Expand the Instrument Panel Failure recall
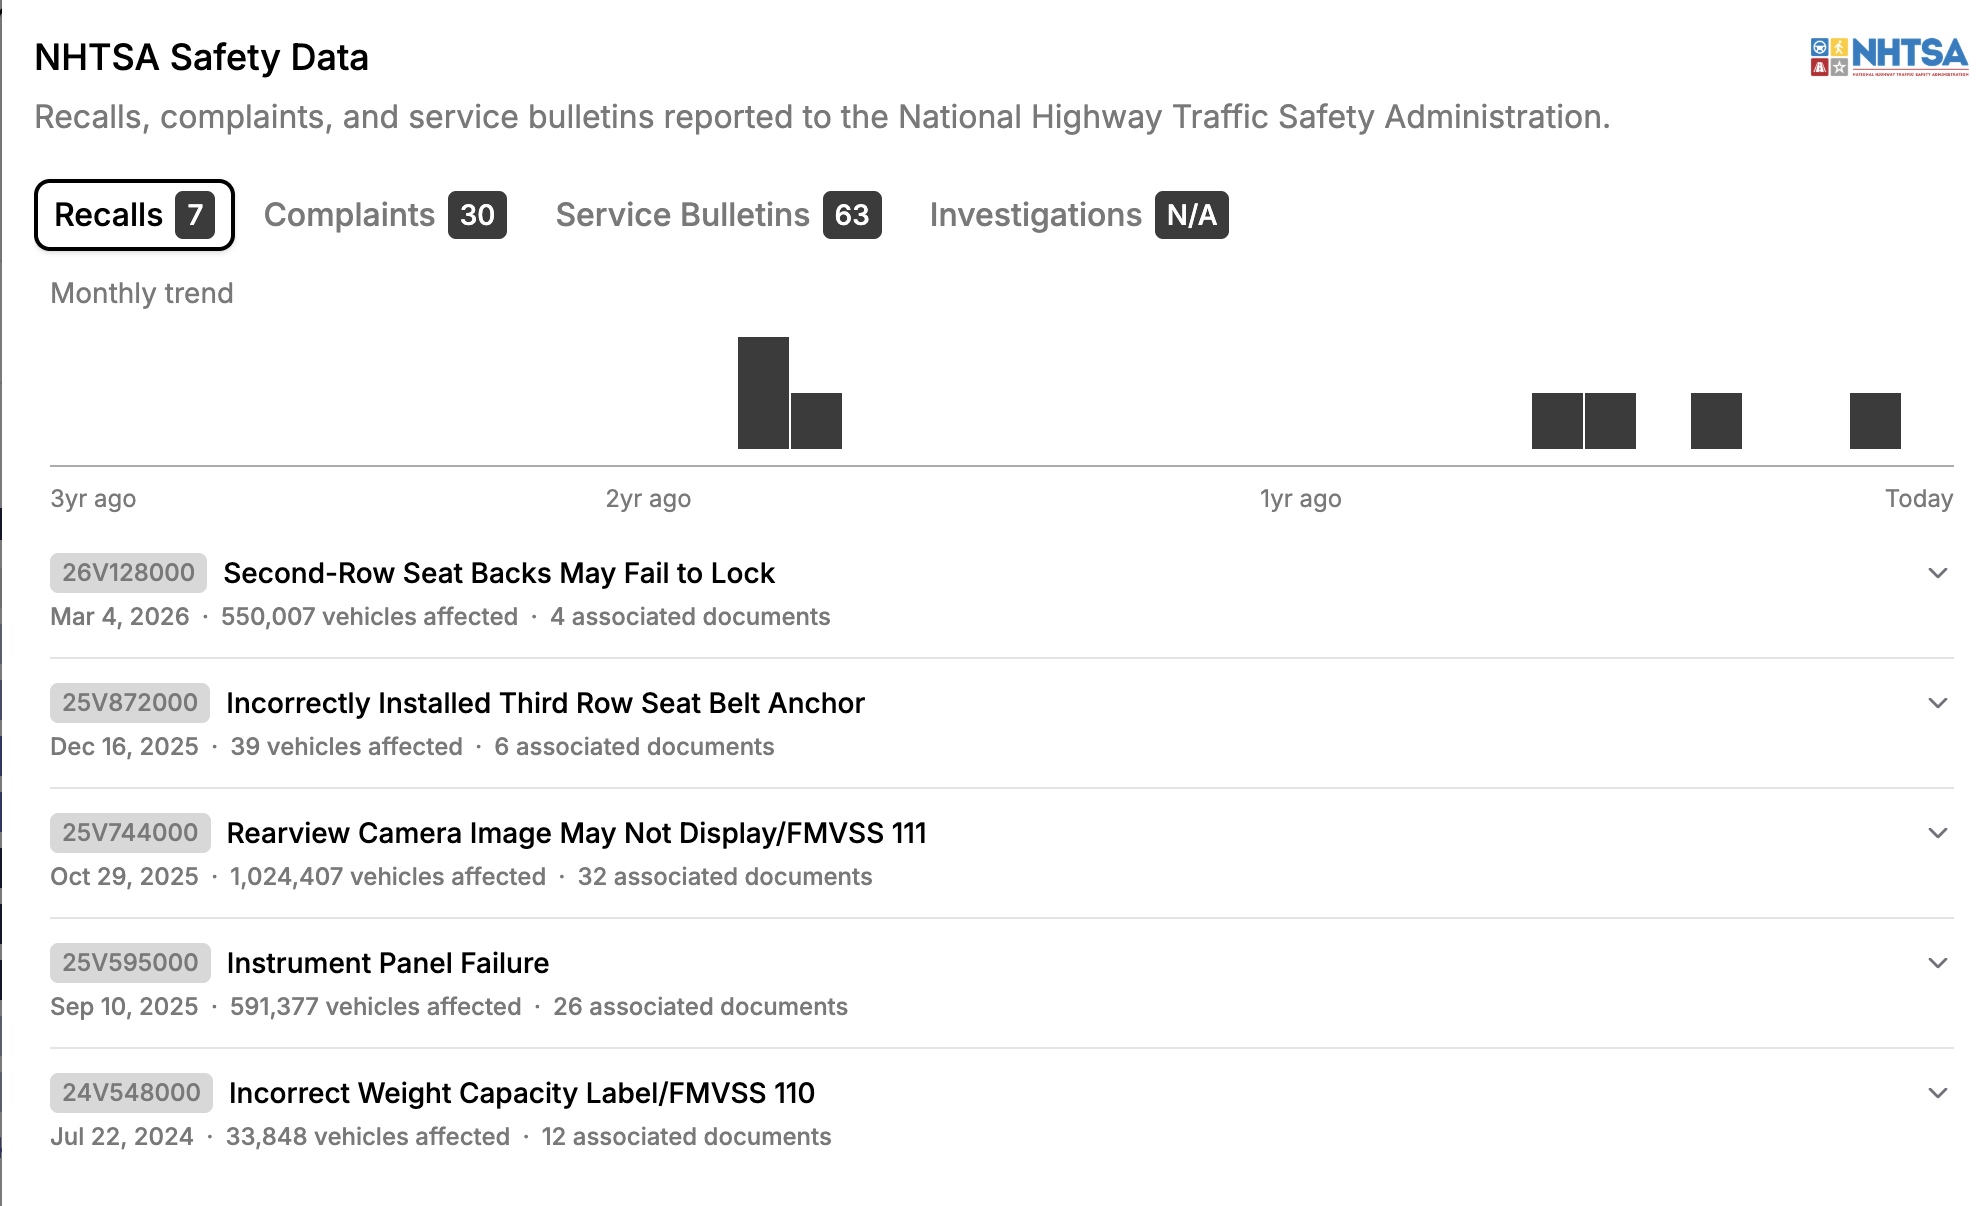Viewport: 1988px width, 1206px height. 1938,963
